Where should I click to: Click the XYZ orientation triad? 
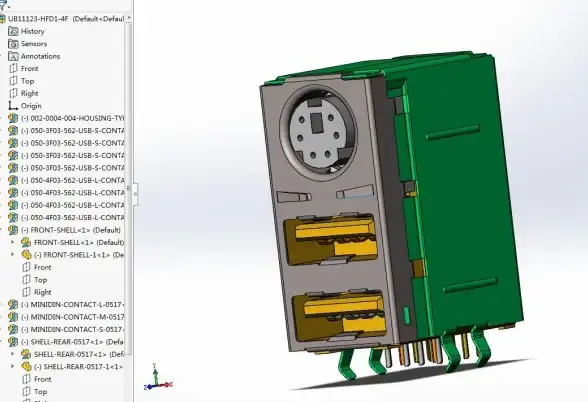158,378
